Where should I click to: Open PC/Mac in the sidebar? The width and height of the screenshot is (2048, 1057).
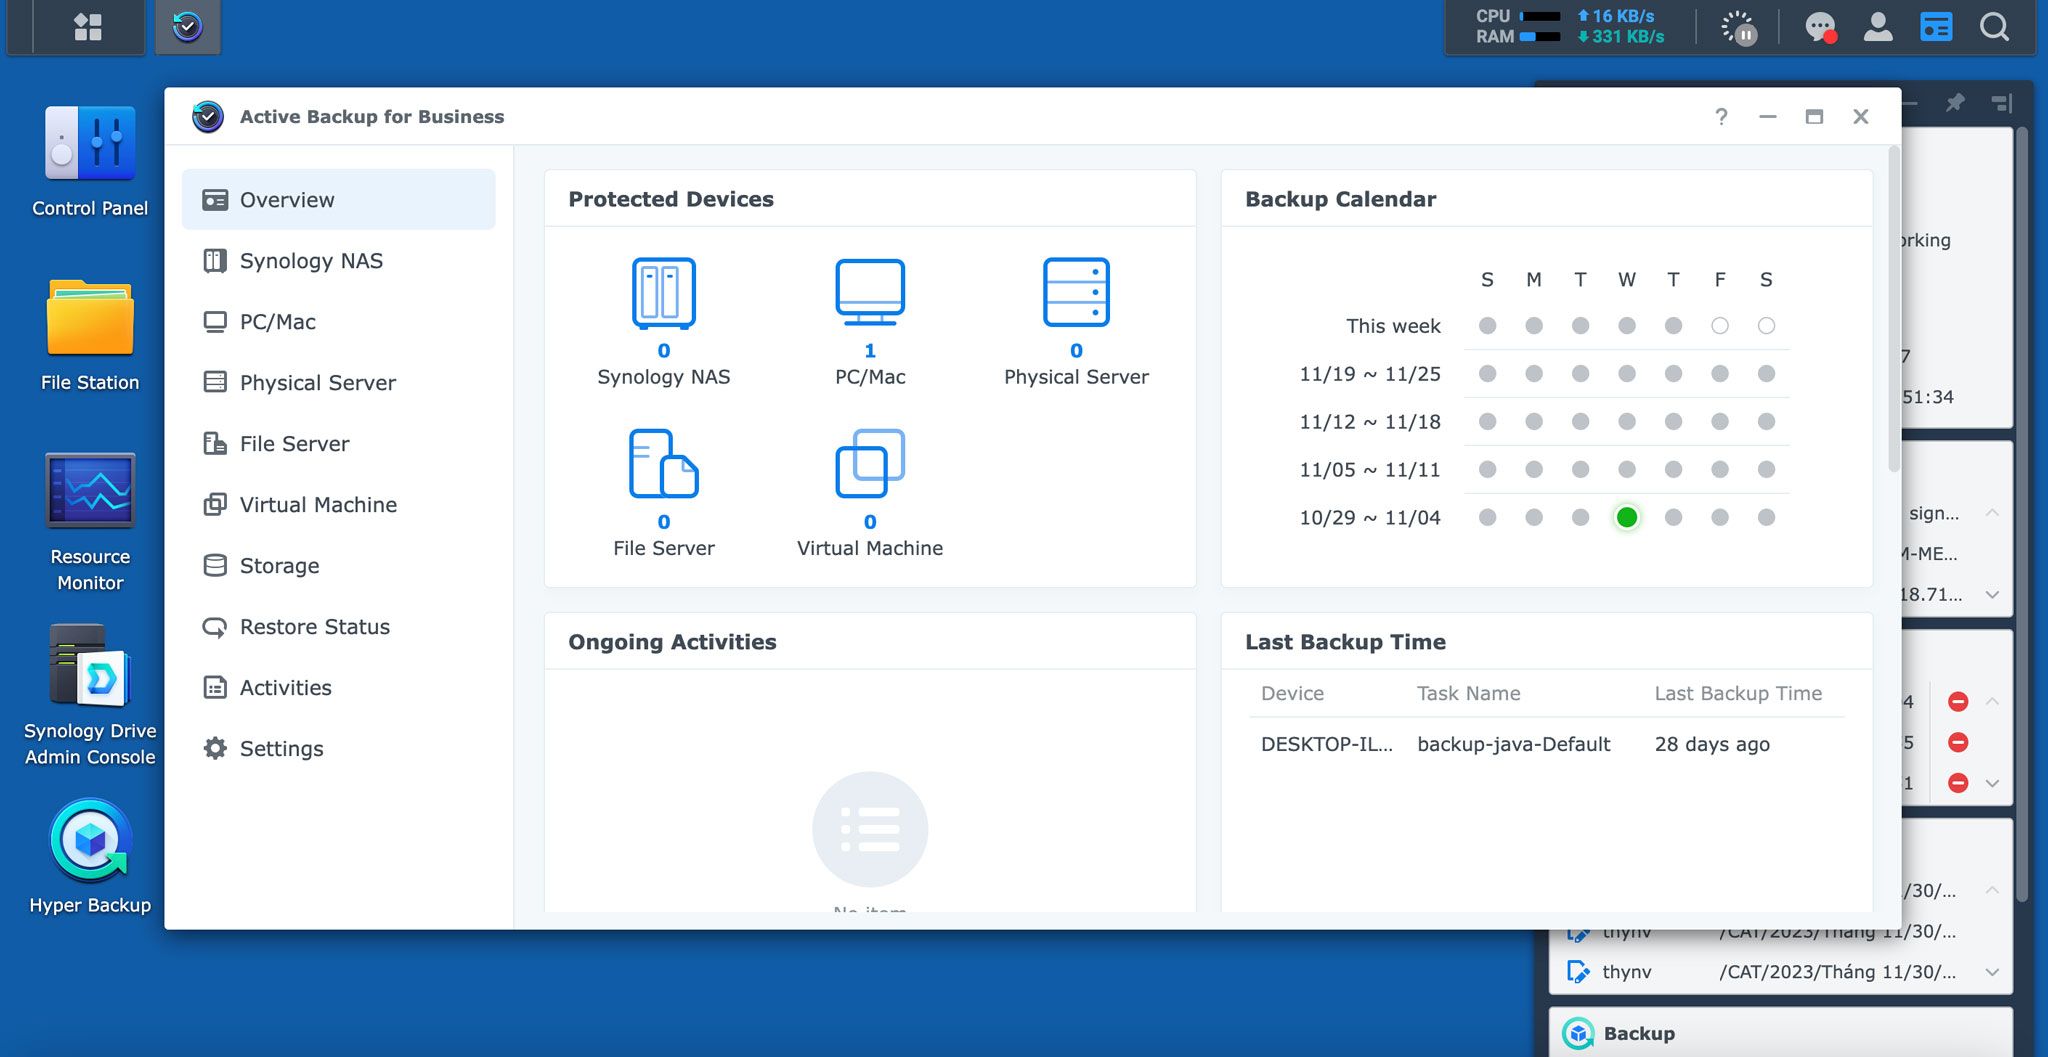click(x=338, y=321)
